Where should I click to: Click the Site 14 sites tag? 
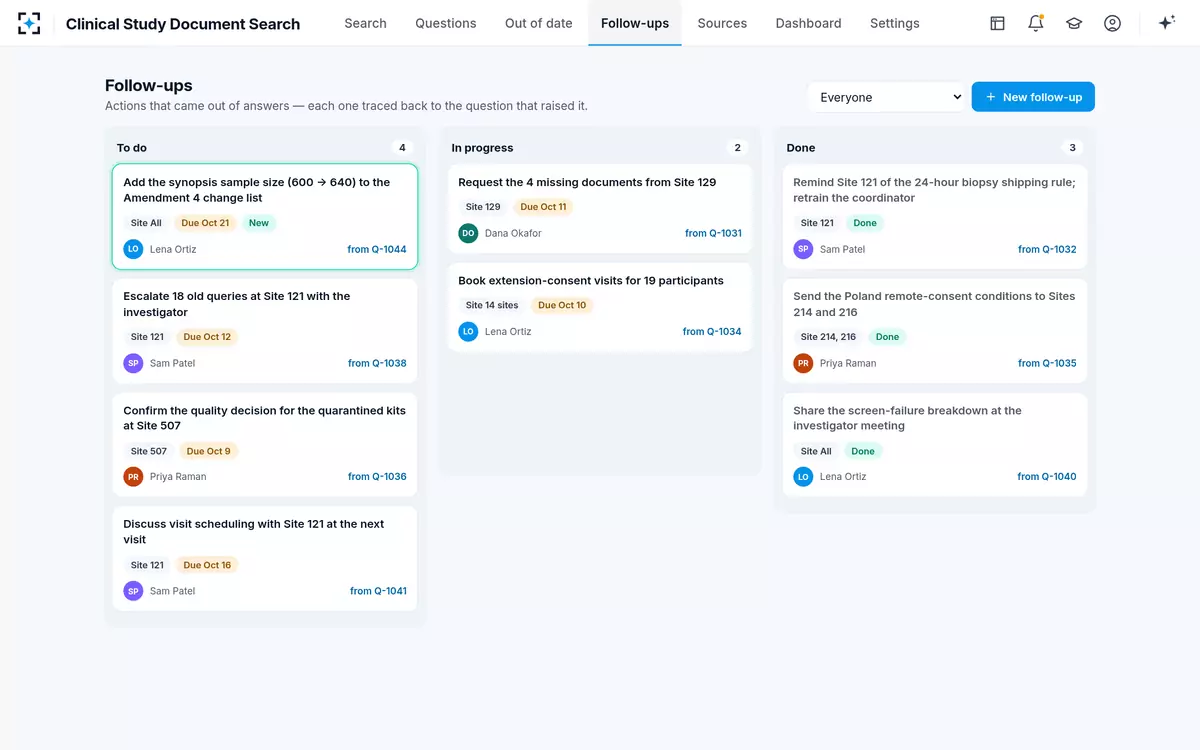click(x=492, y=305)
